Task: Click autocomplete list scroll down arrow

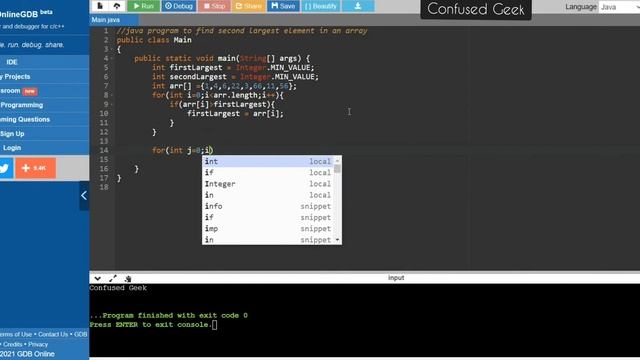Action: click(x=337, y=240)
